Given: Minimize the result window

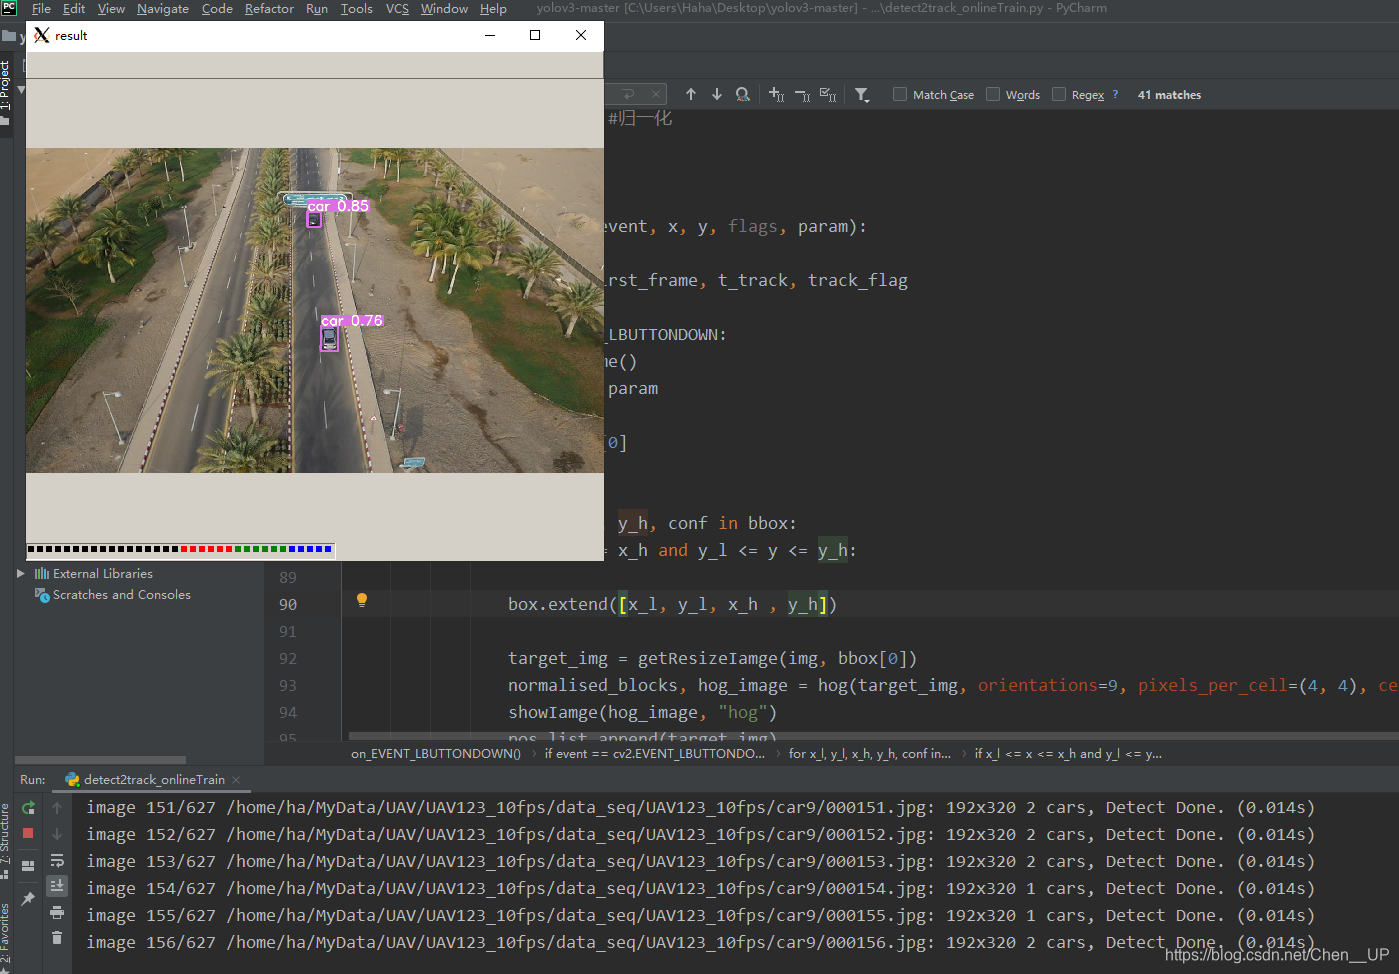Looking at the screenshot, I should click(490, 35).
